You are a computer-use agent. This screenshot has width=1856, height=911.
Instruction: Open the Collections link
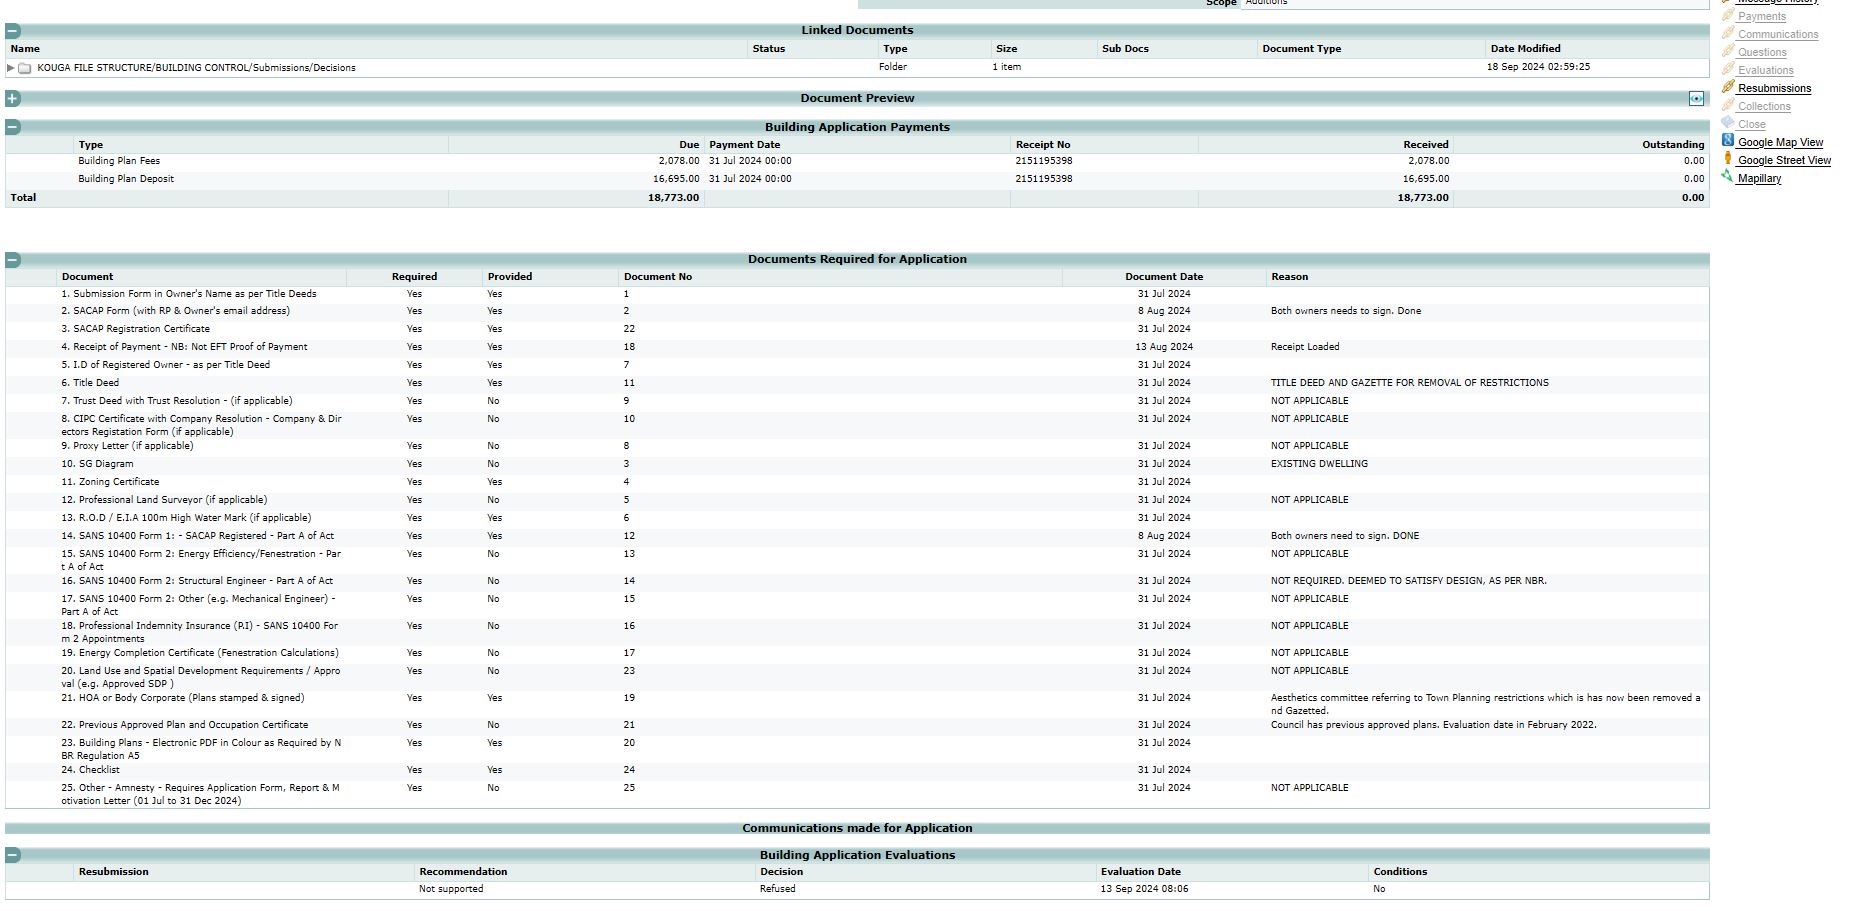[1764, 106]
